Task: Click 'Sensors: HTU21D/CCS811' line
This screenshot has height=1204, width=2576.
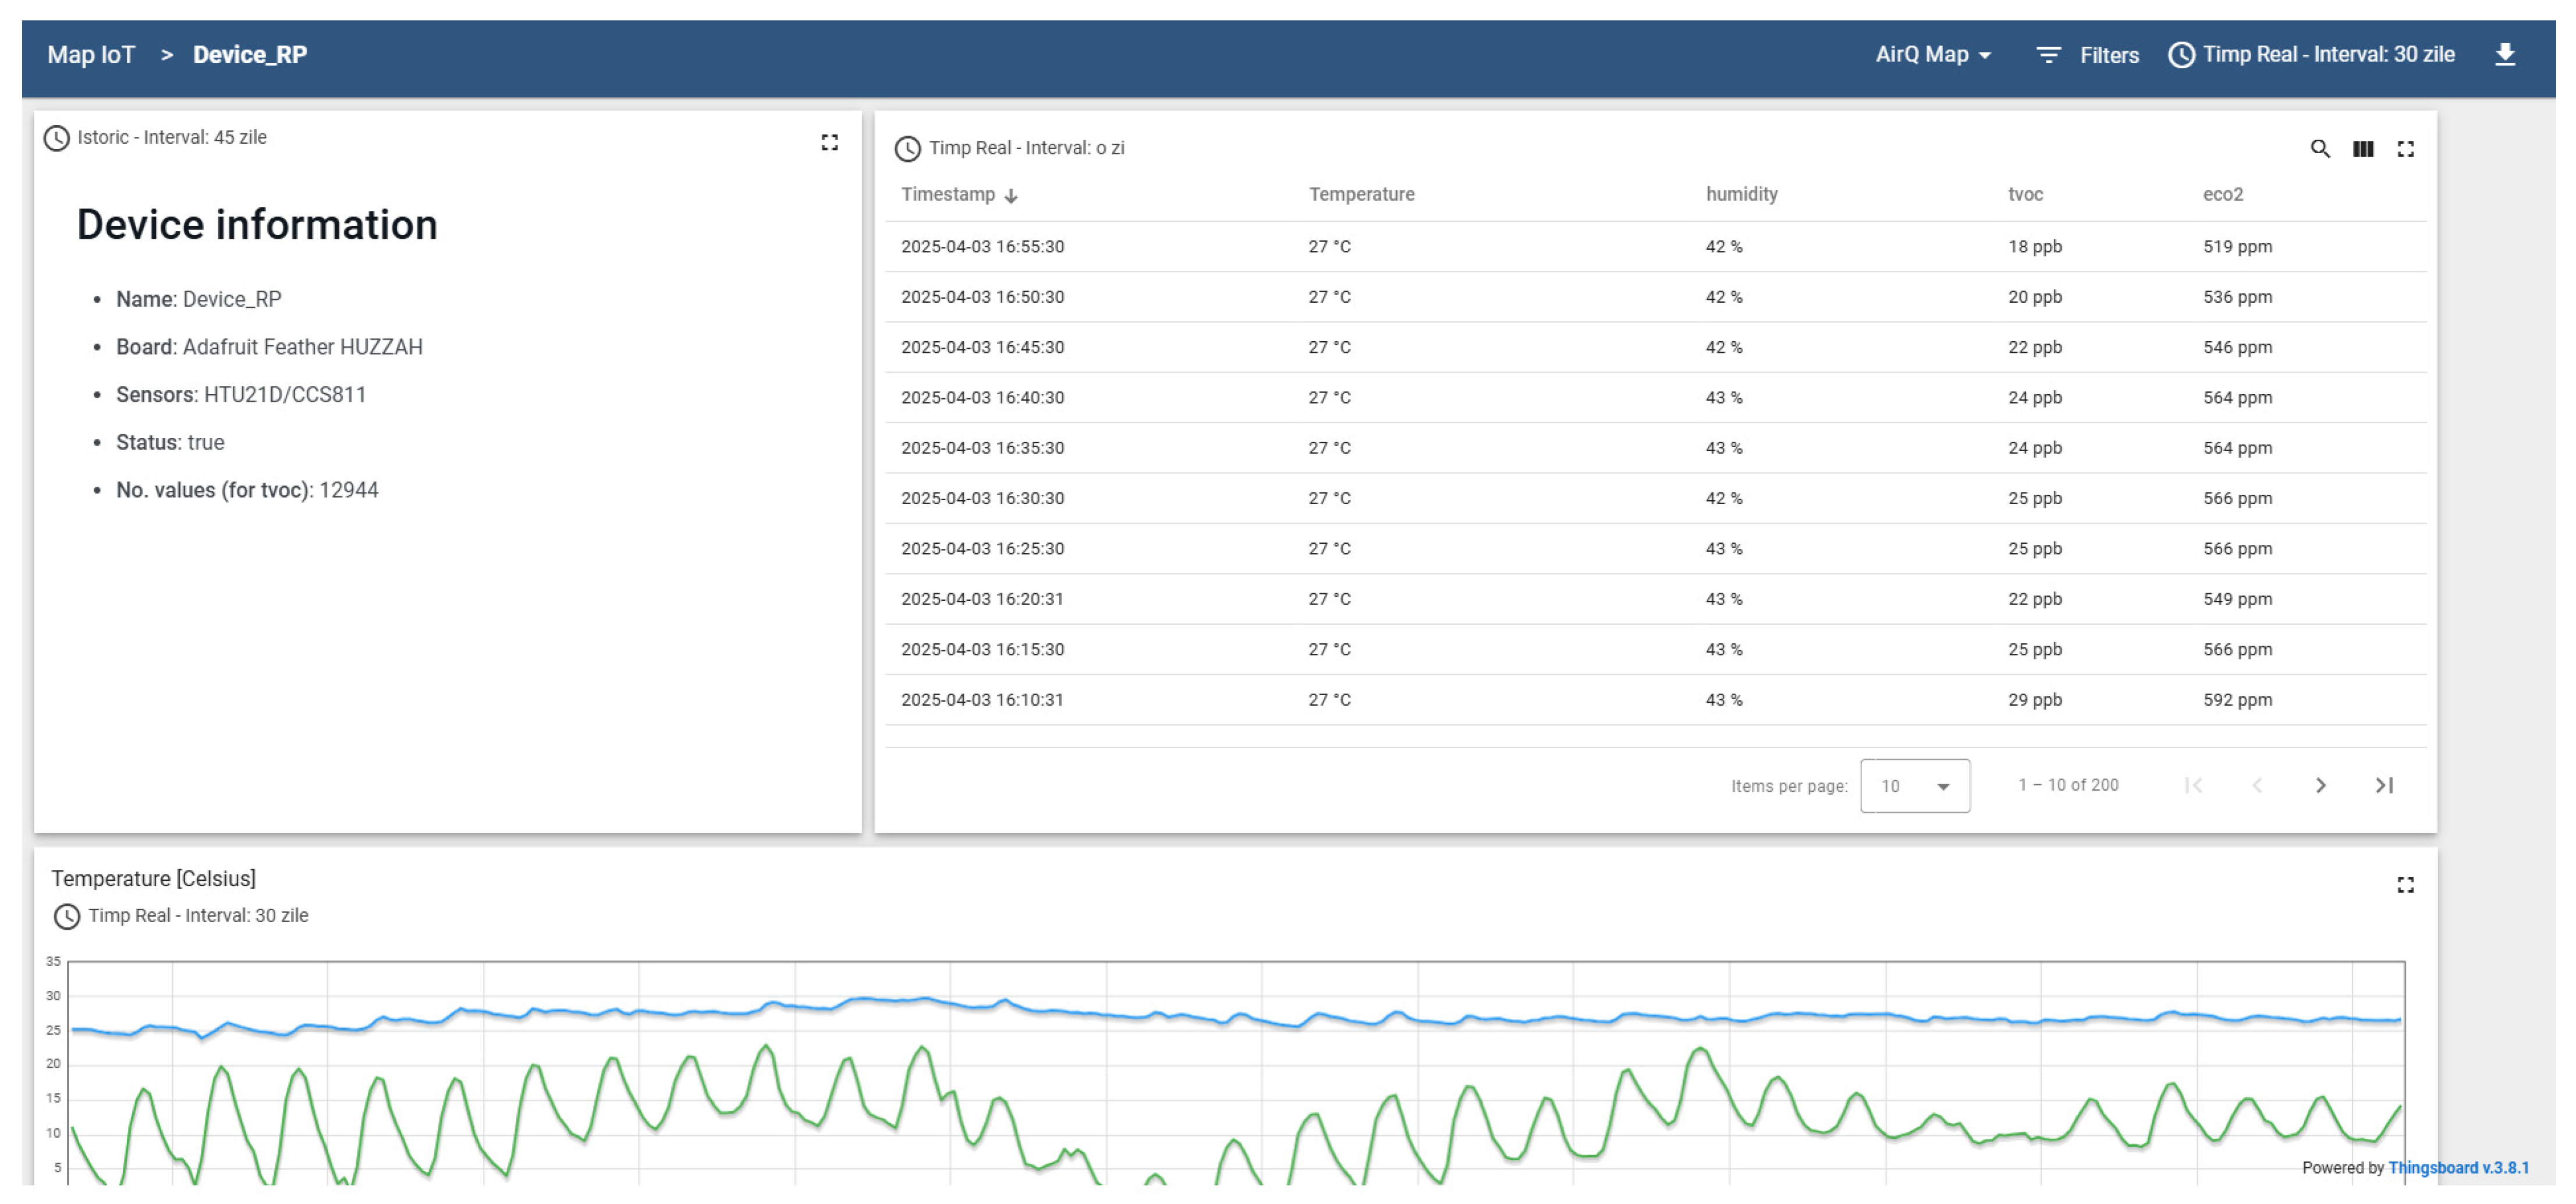Action: coord(241,394)
